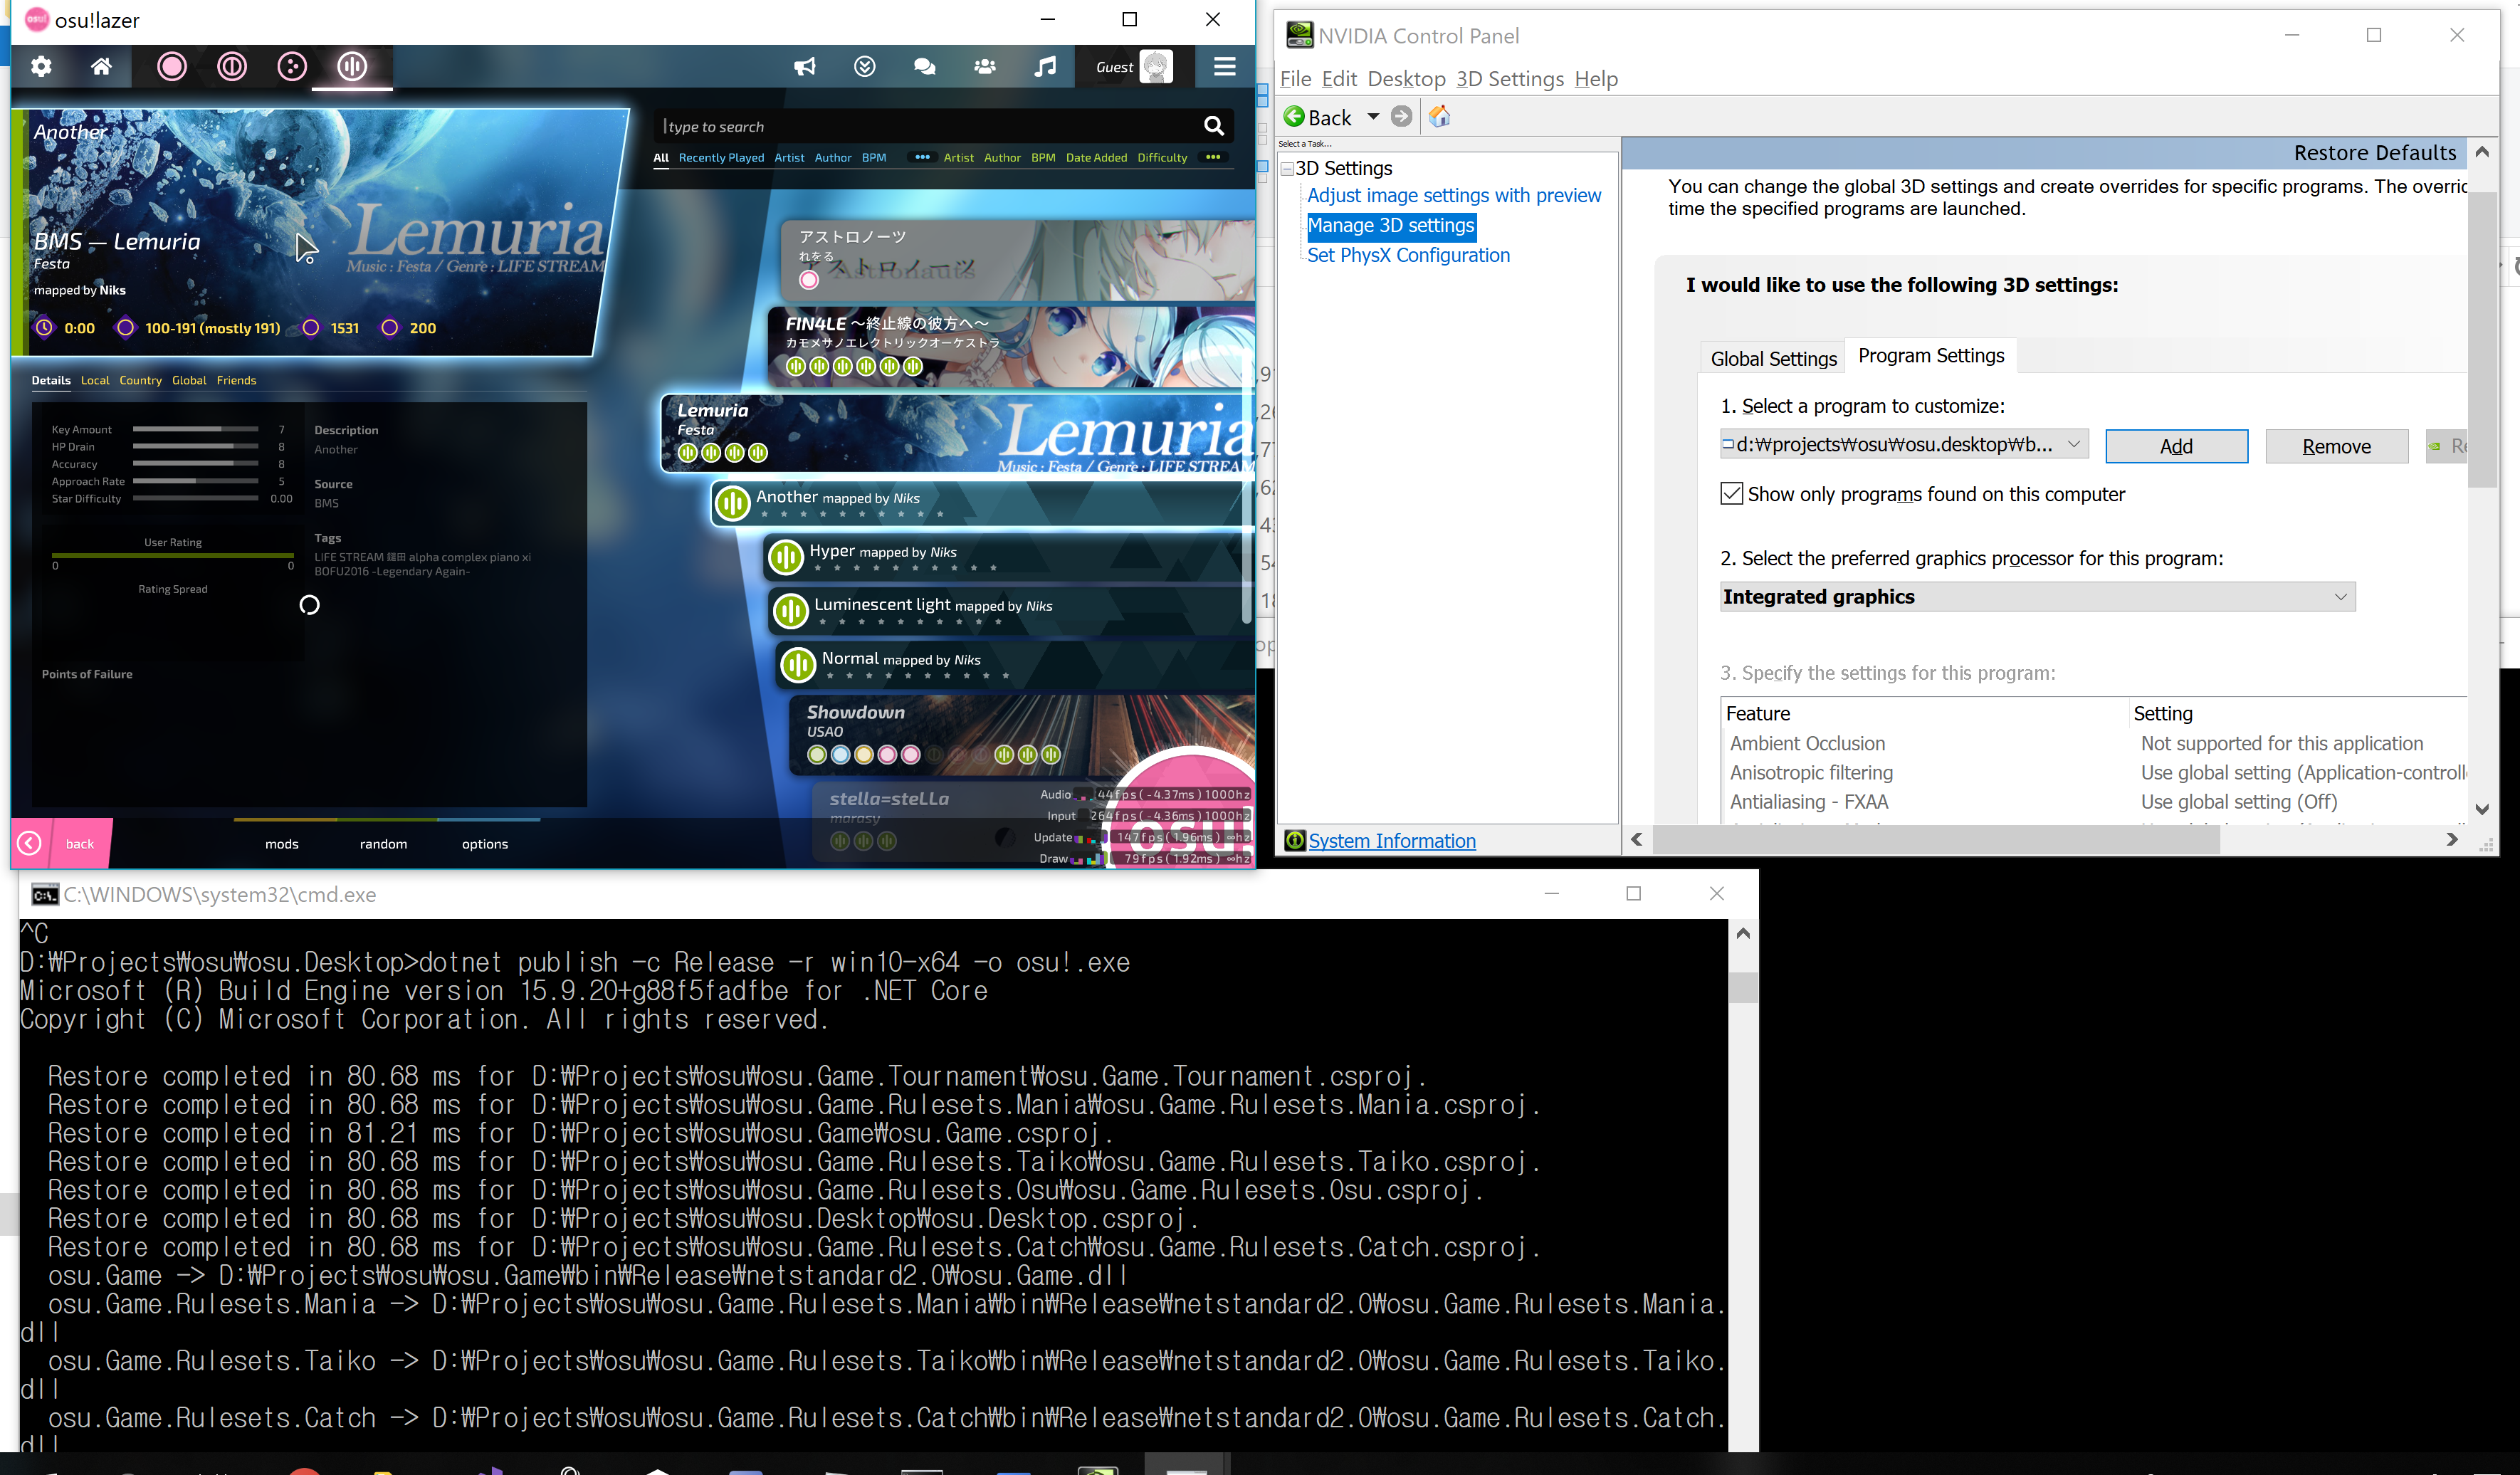Click the circular back arrow icon in osu!lazer

[x=30, y=844]
